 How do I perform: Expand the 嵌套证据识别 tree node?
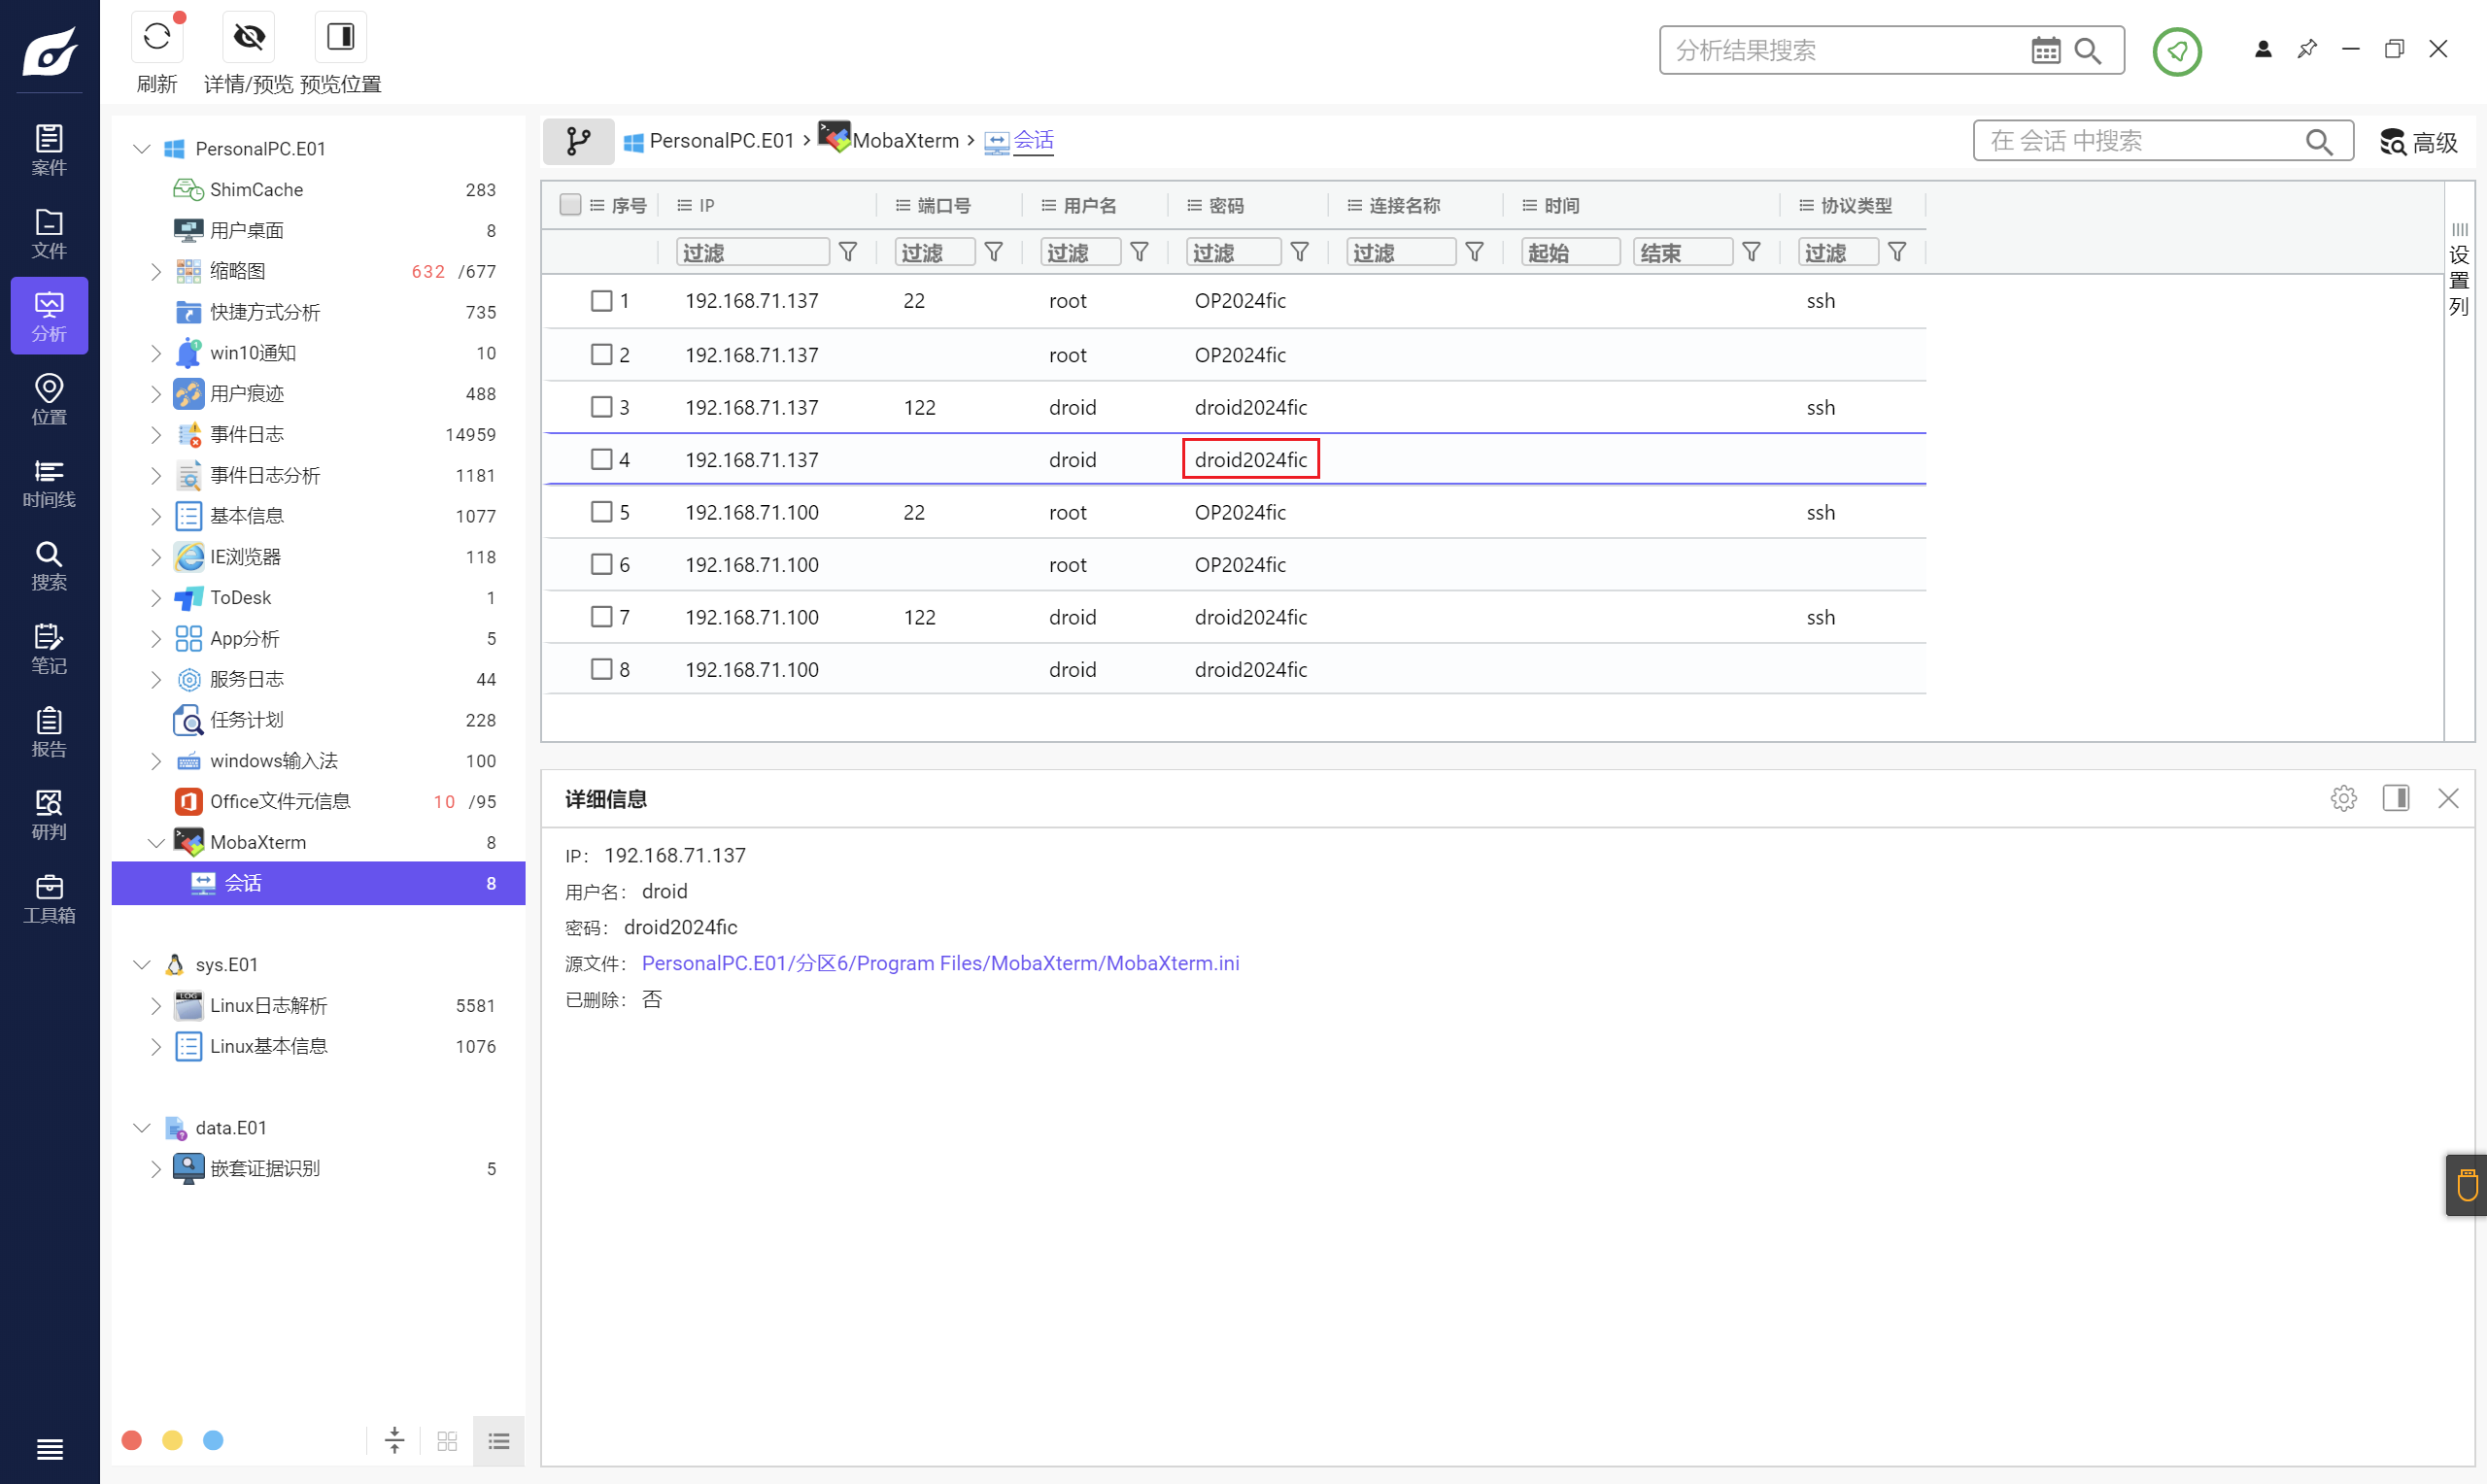156,1169
